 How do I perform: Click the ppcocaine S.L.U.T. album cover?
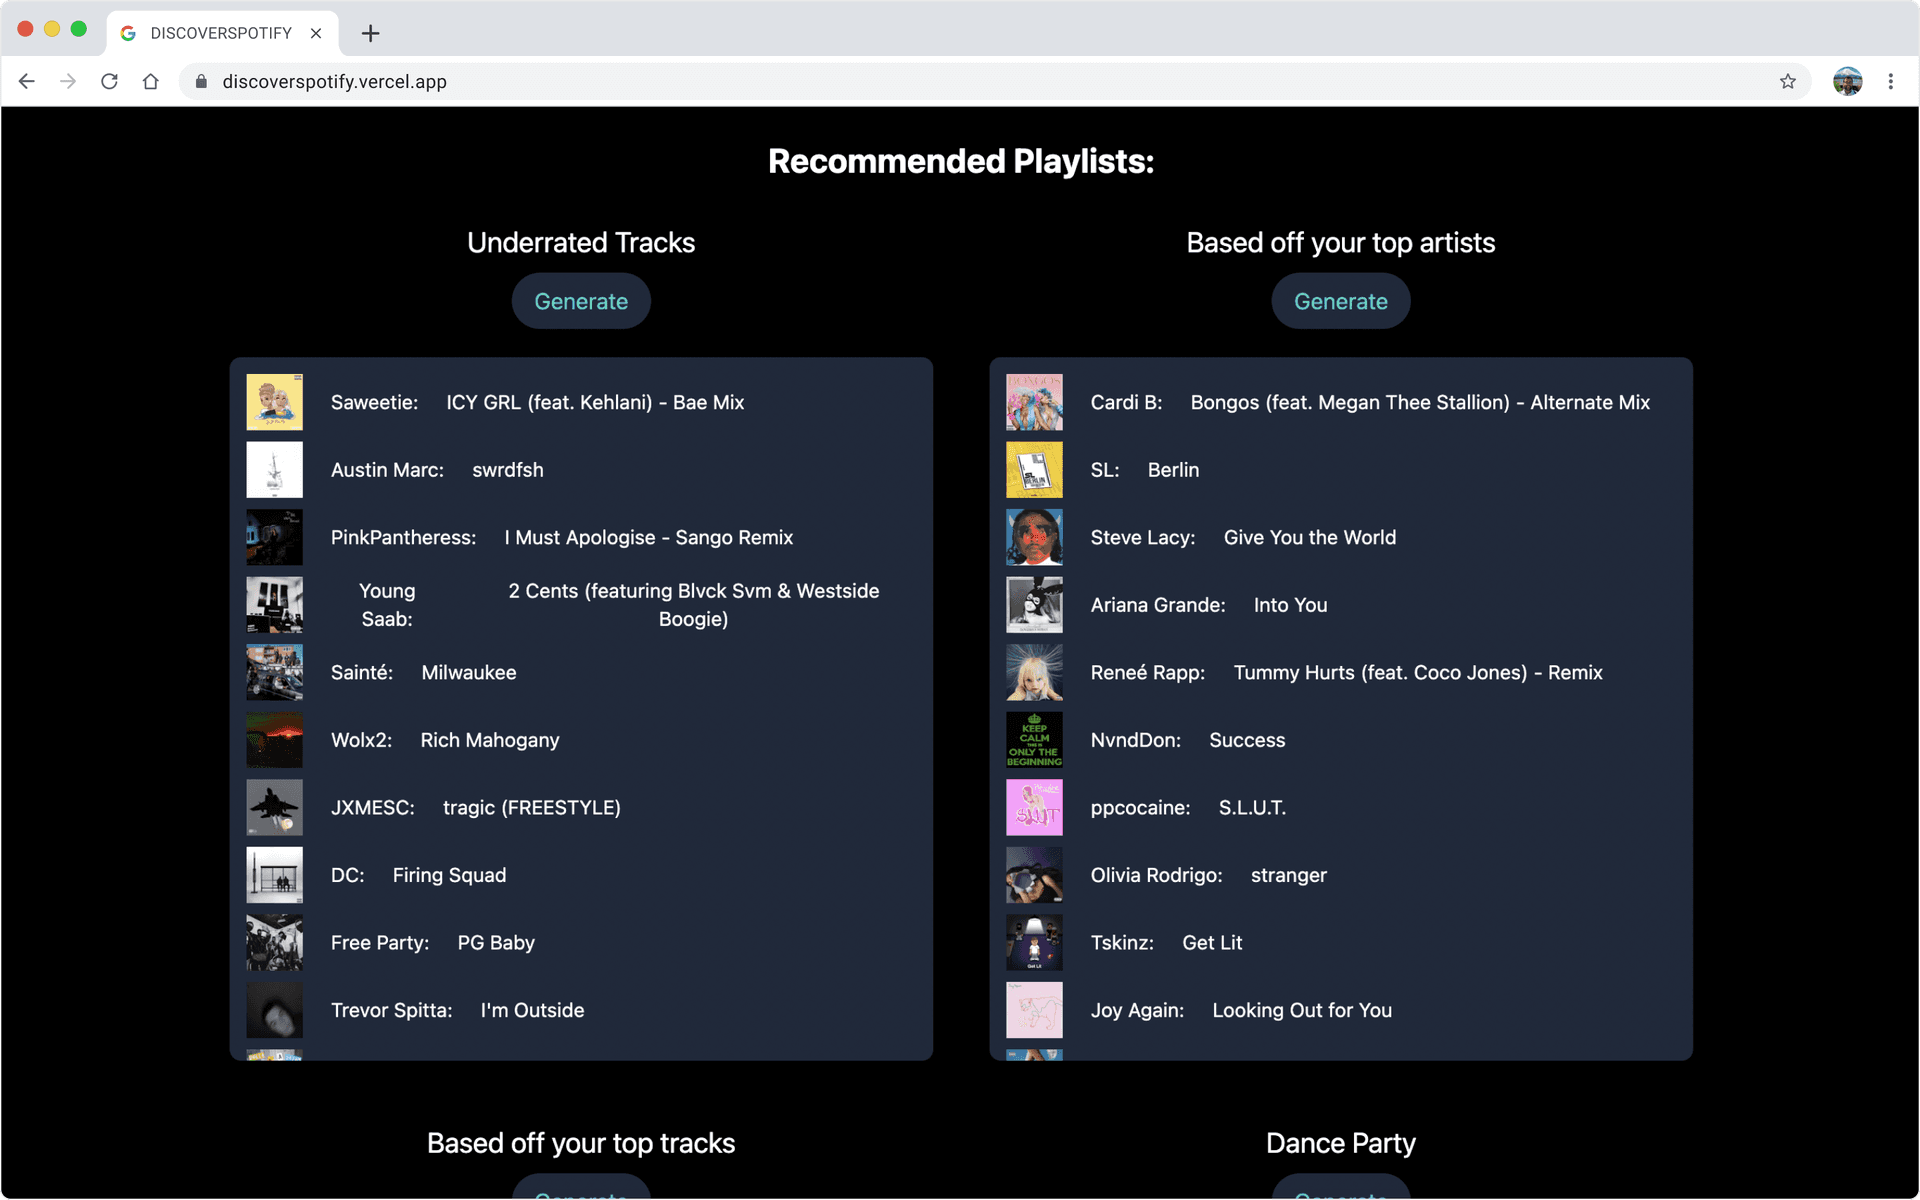(x=1034, y=807)
